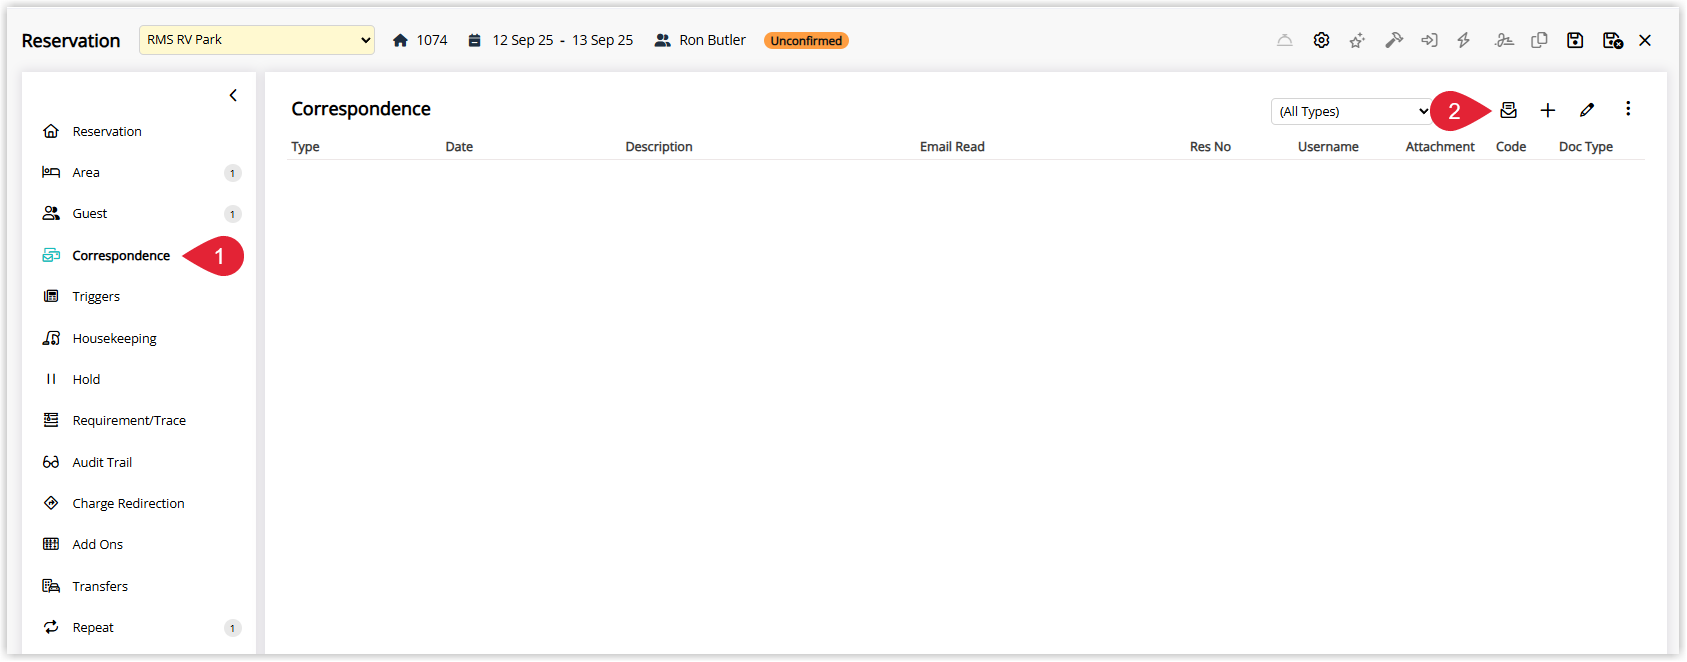Sort by the Description column header

[x=659, y=146]
